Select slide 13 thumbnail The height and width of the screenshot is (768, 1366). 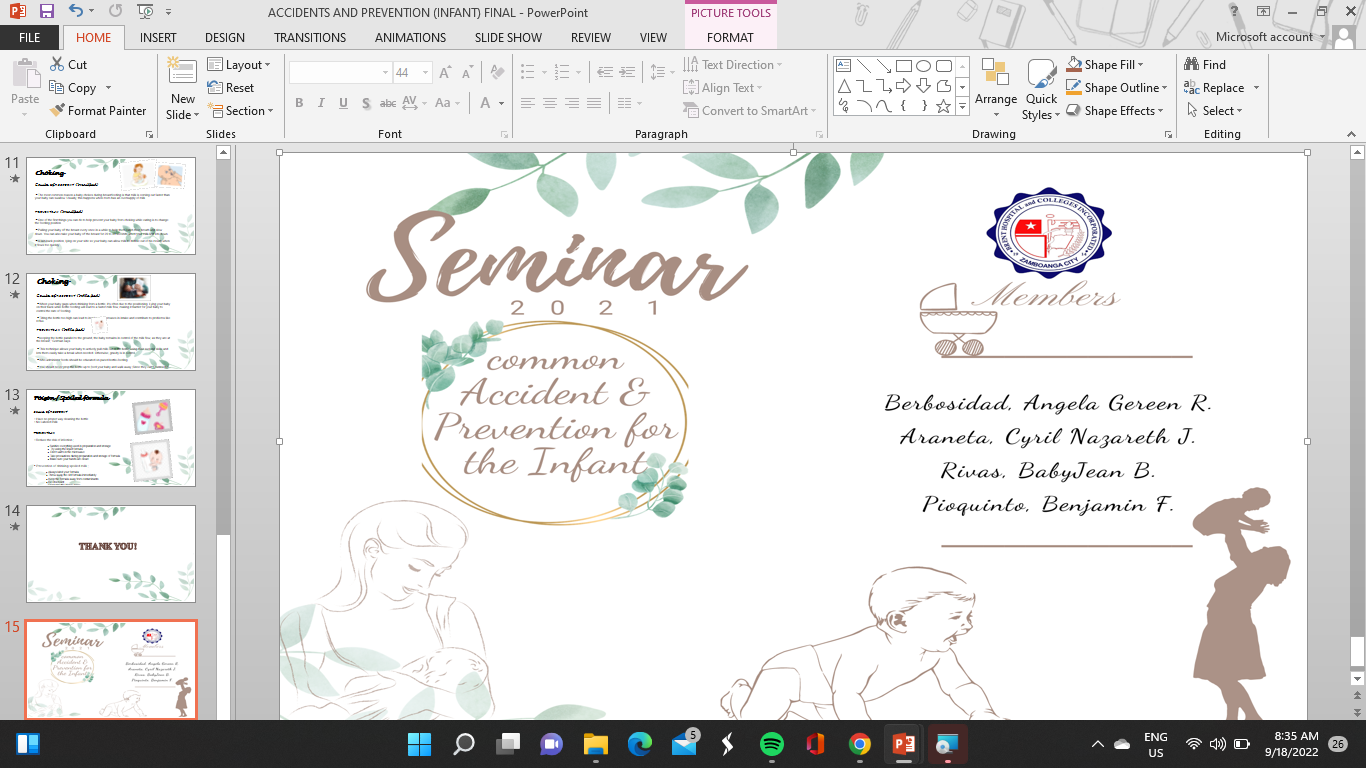tap(111, 437)
